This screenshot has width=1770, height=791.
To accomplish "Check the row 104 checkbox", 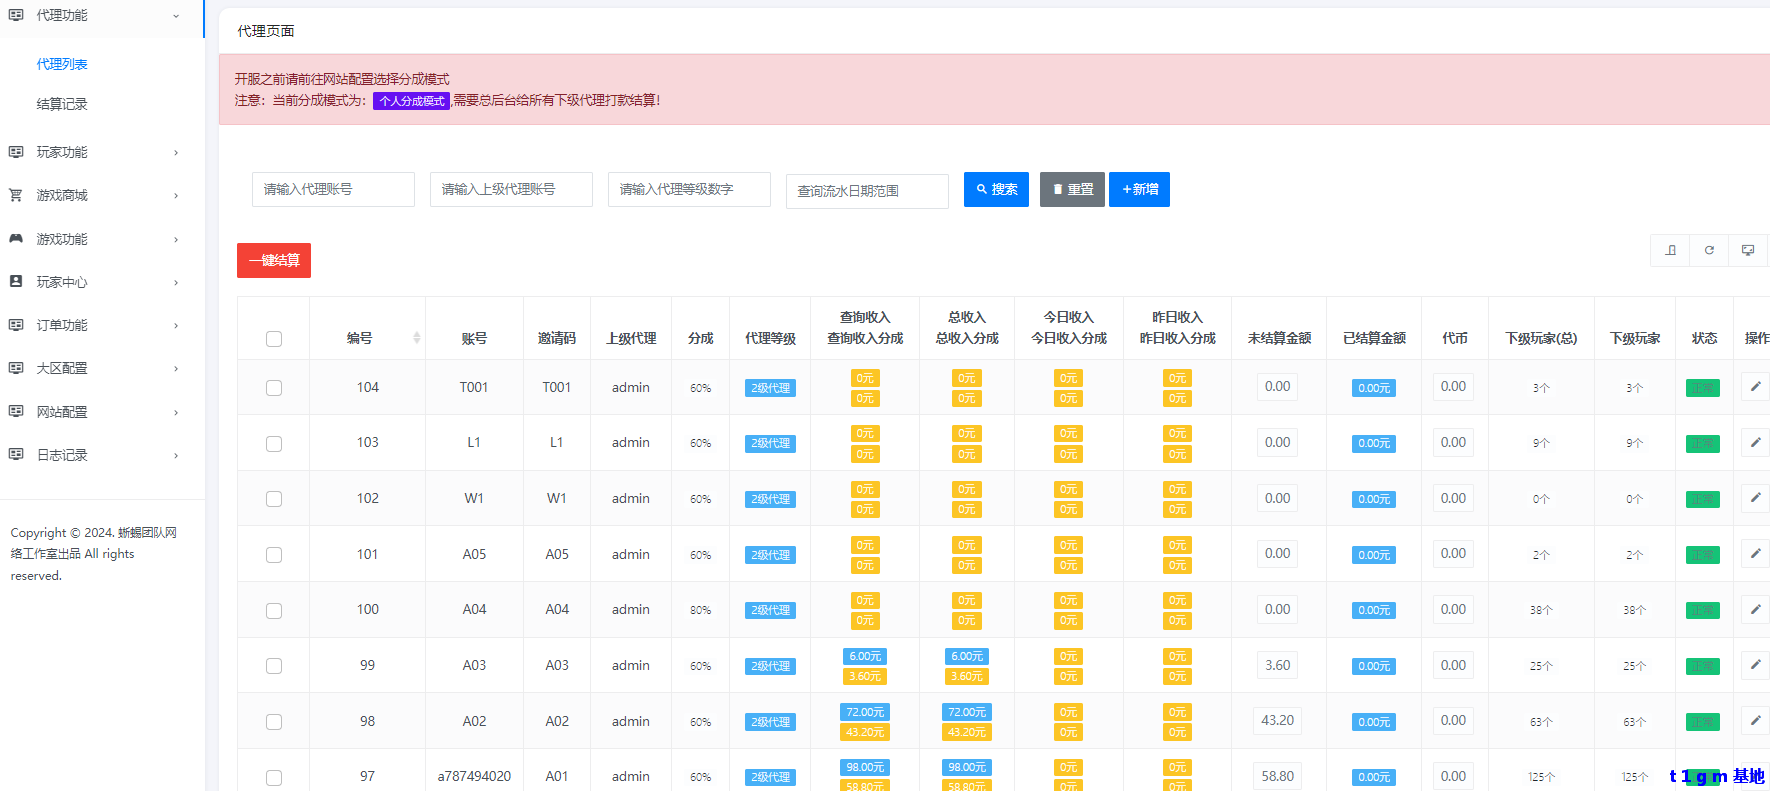I will (274, 388).
